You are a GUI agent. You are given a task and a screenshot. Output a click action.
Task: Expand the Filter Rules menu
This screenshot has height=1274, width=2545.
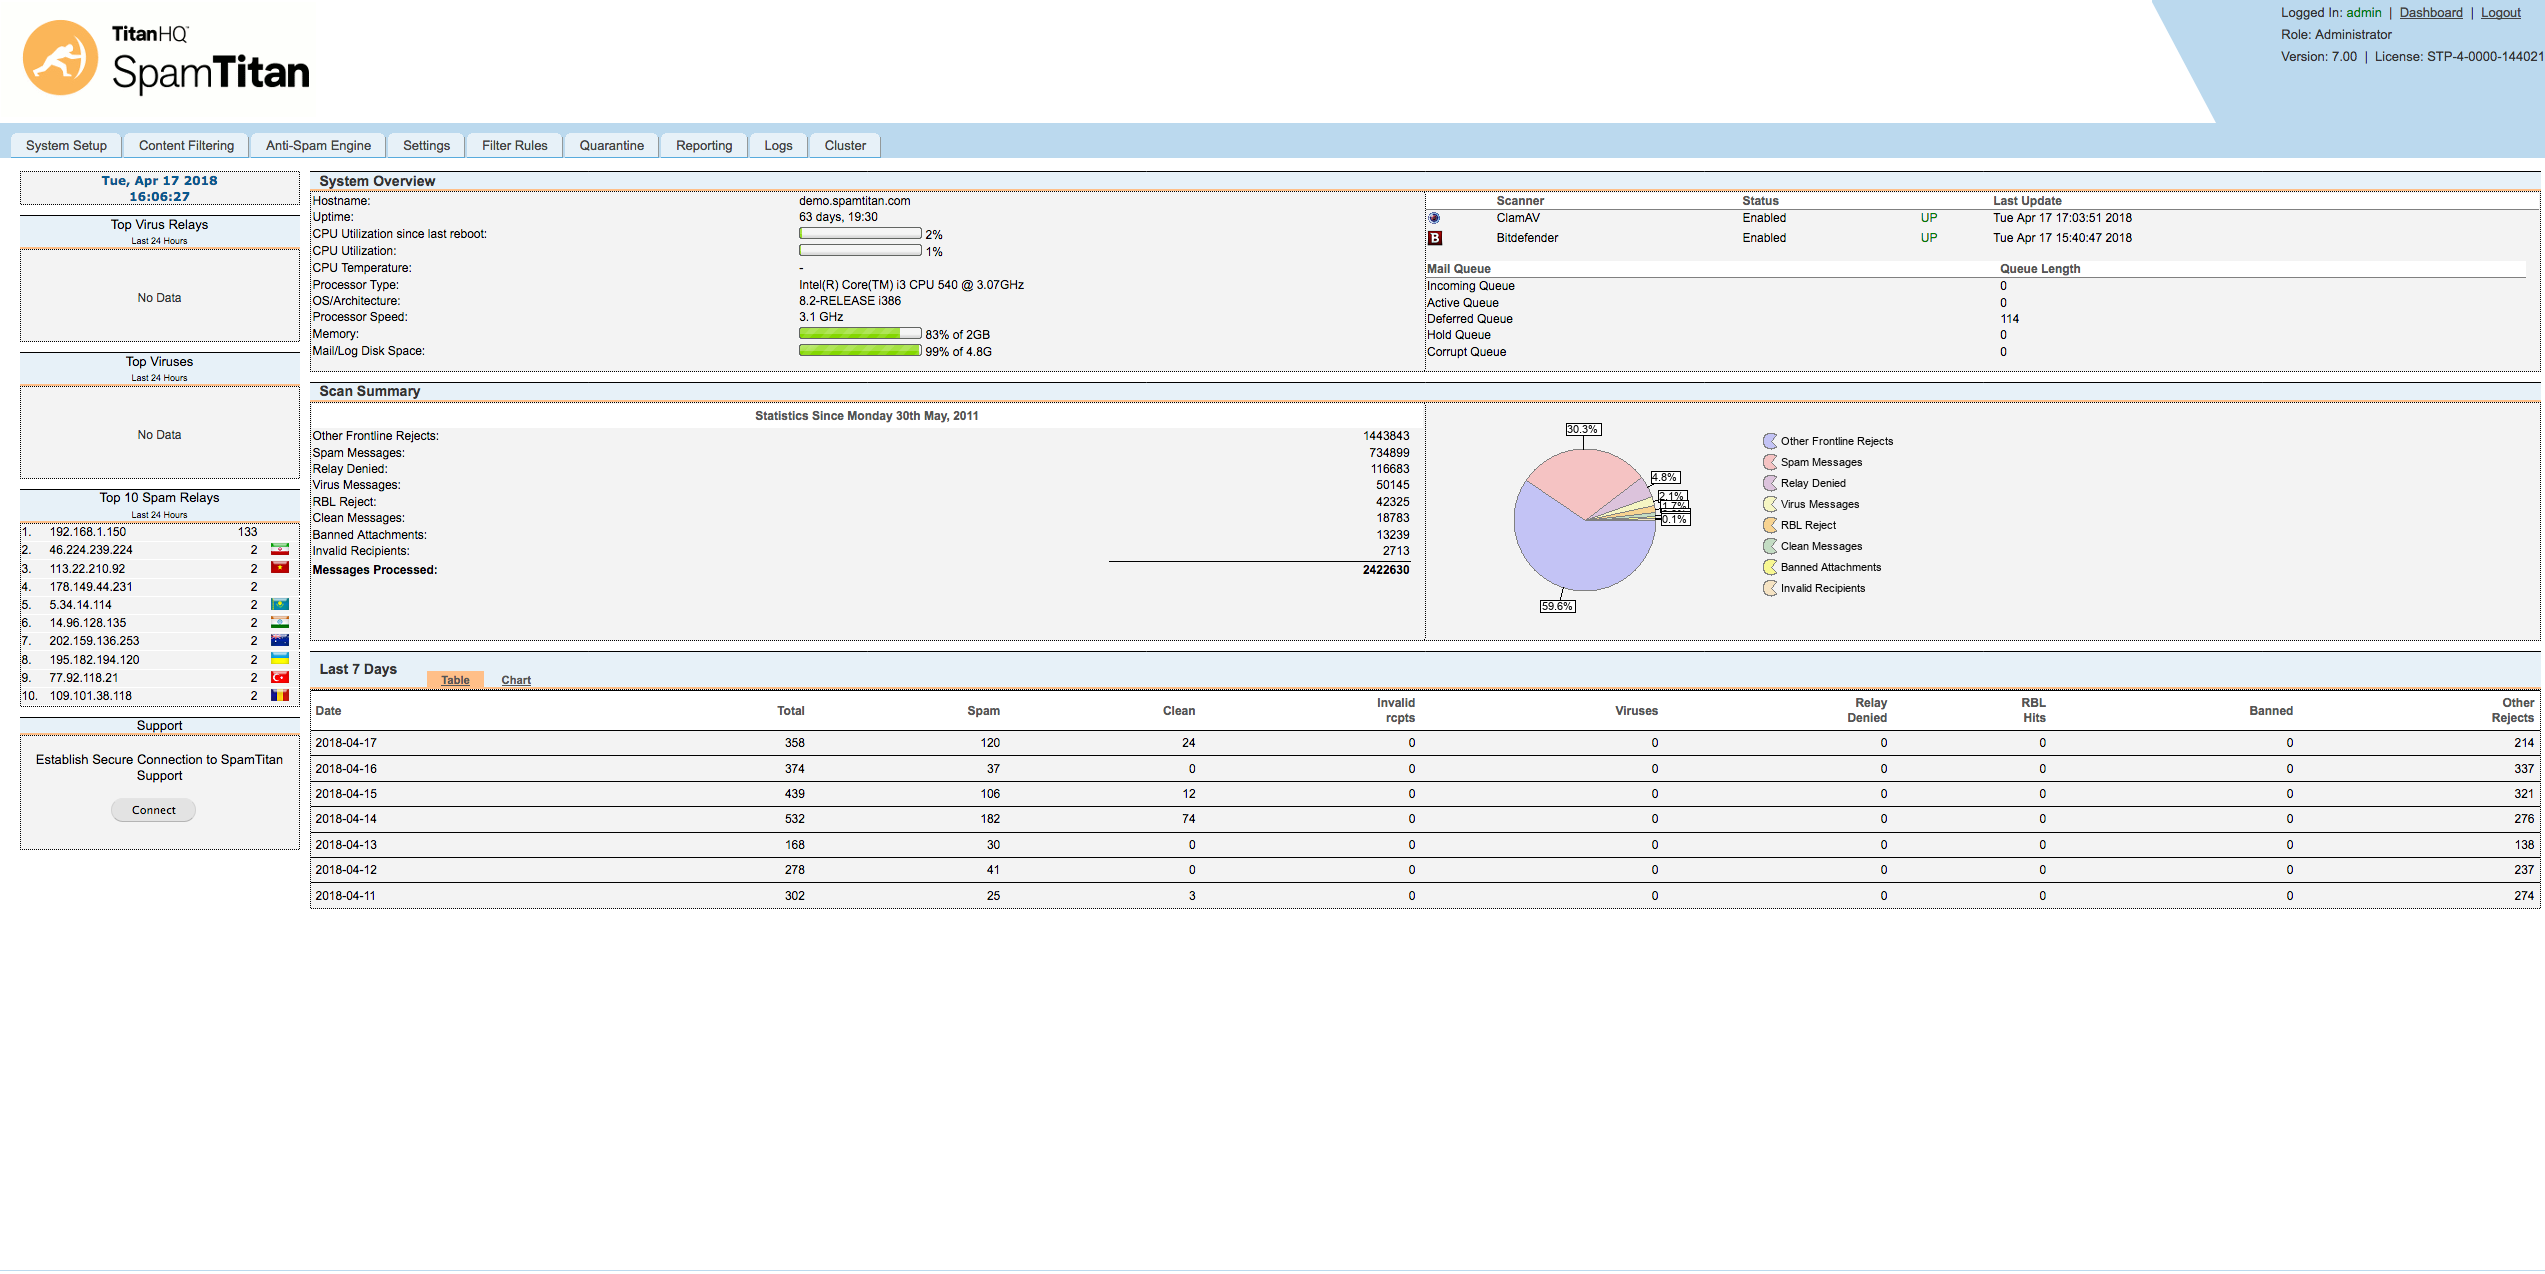point(513,146)
